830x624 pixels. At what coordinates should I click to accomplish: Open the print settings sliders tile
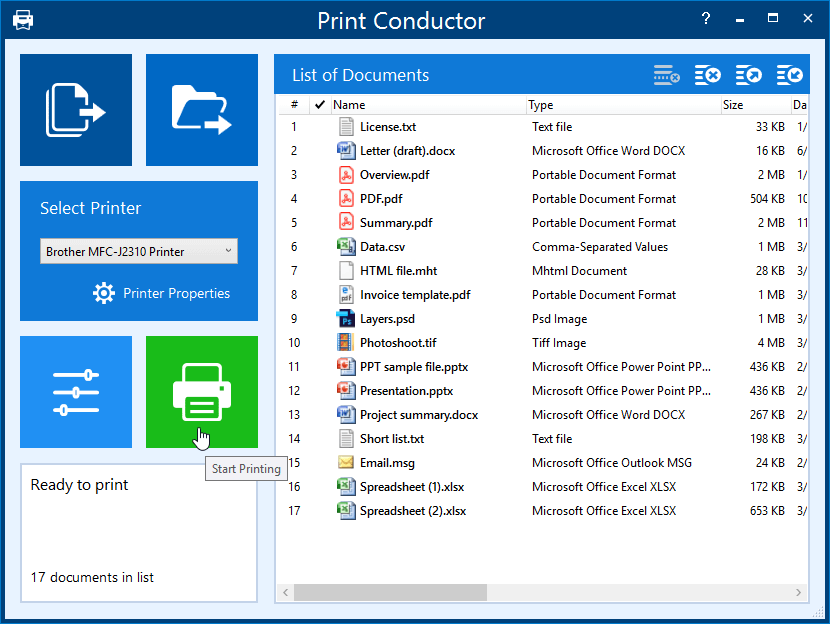[x=76, y=392]
